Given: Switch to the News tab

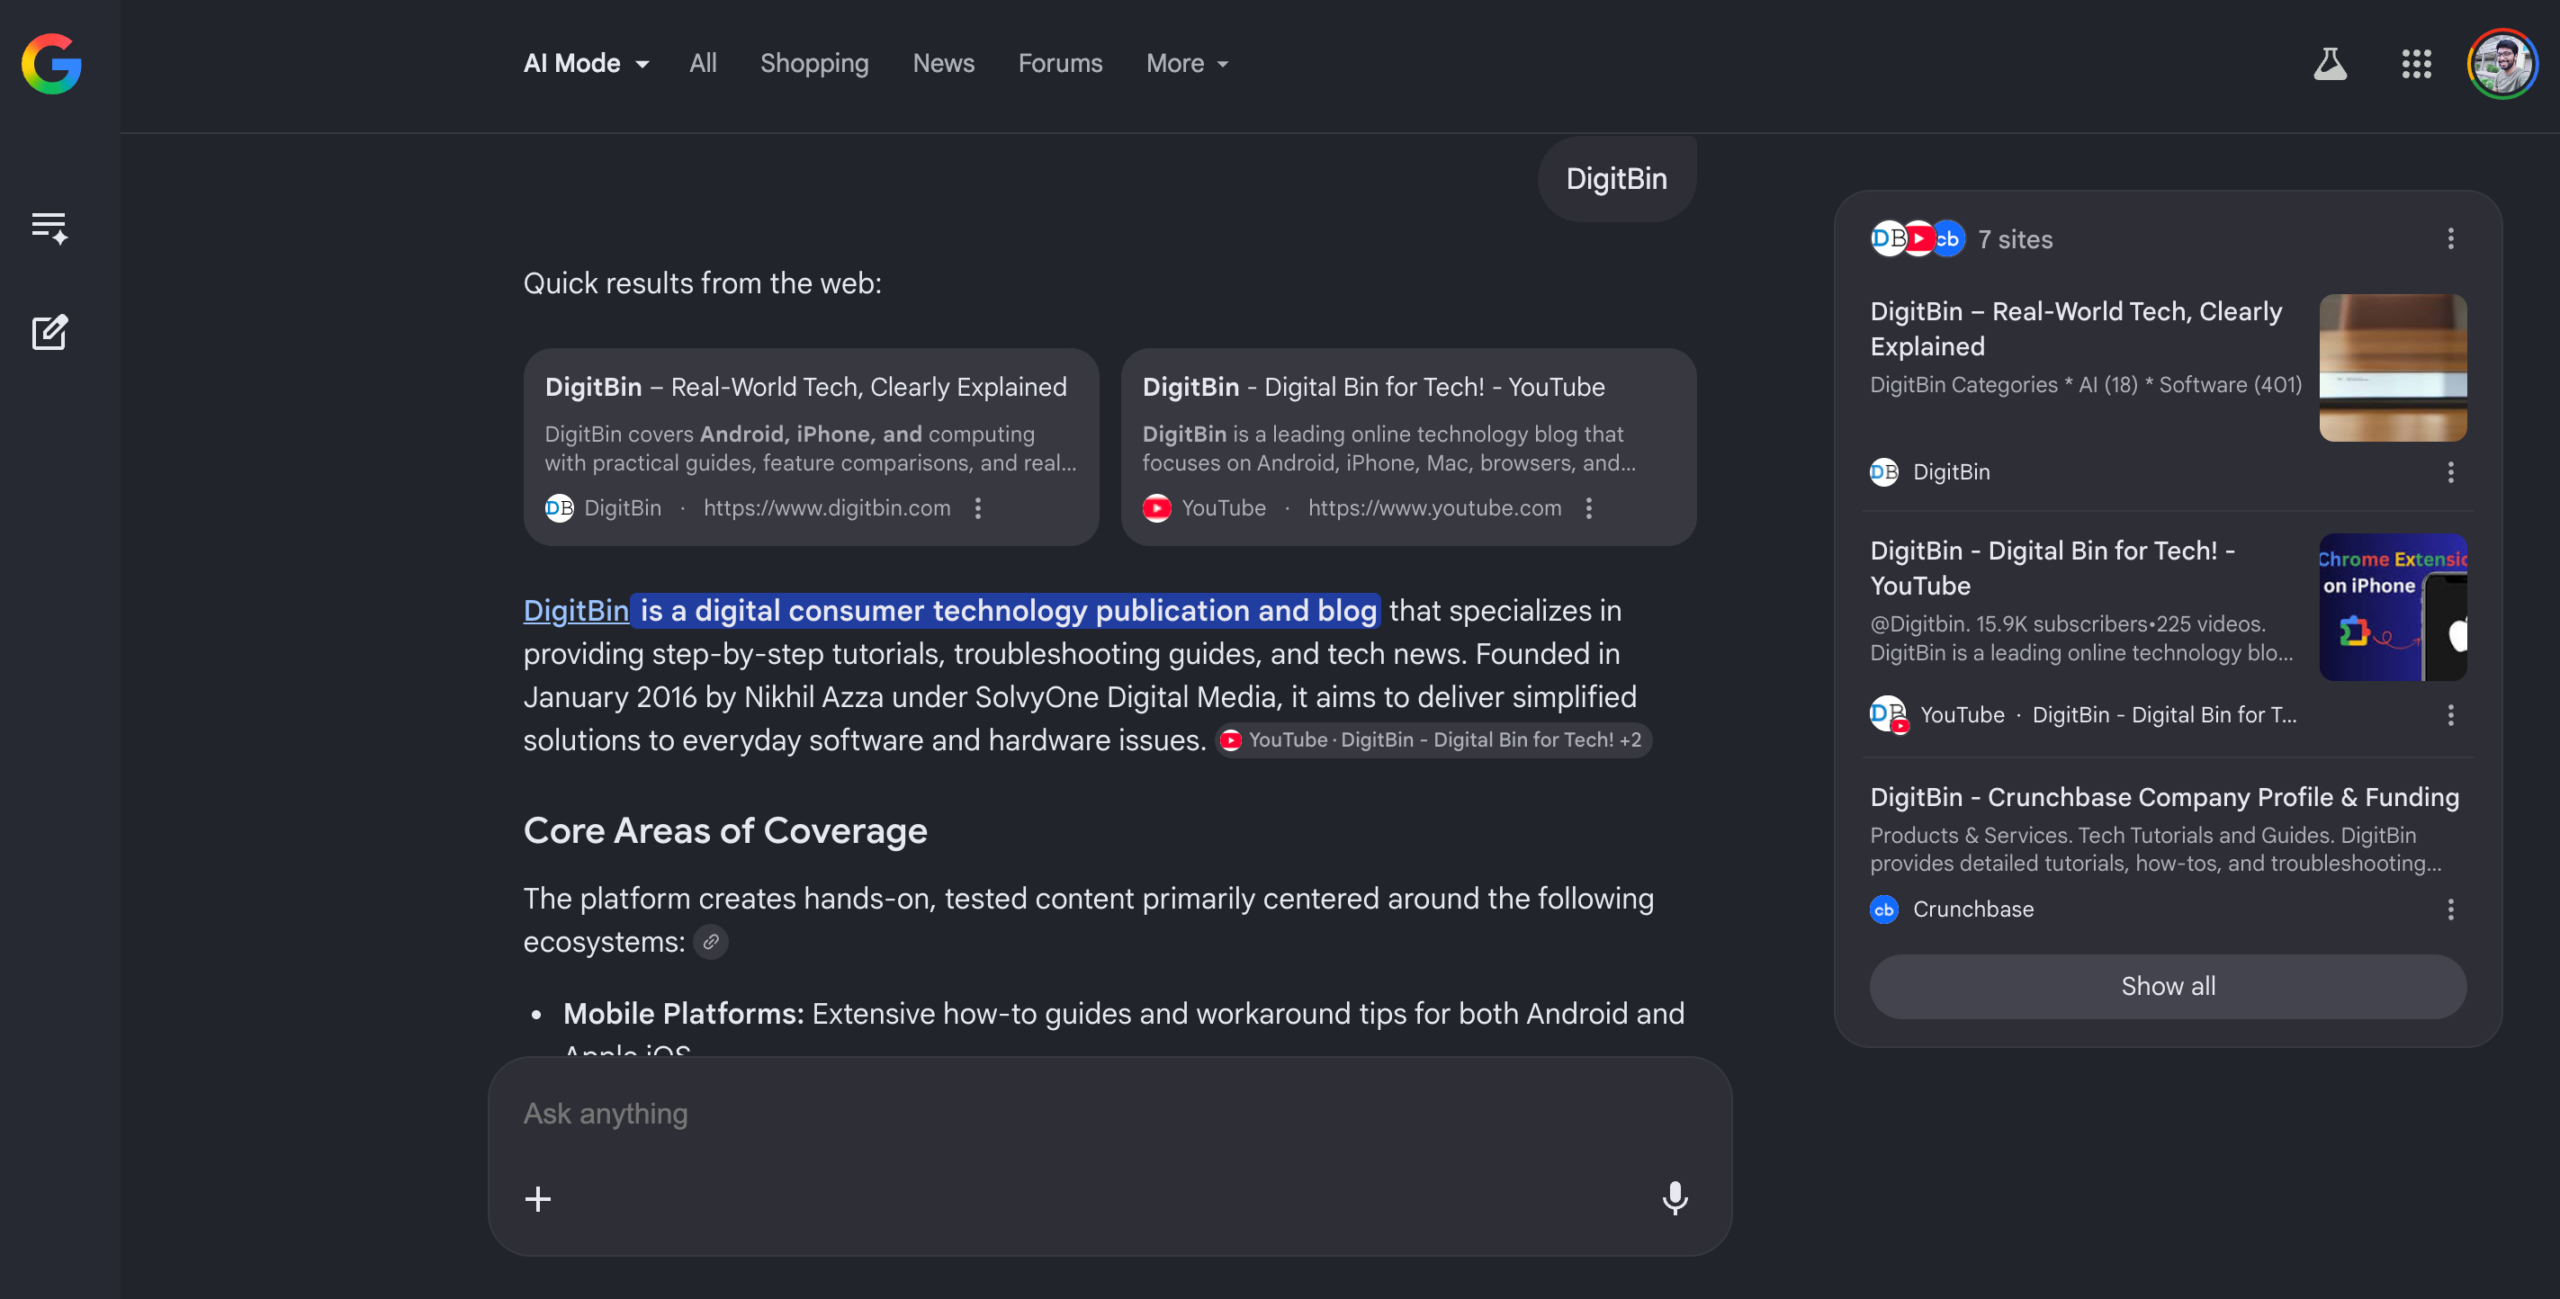Looking at the screenshot, I should 943,64.
